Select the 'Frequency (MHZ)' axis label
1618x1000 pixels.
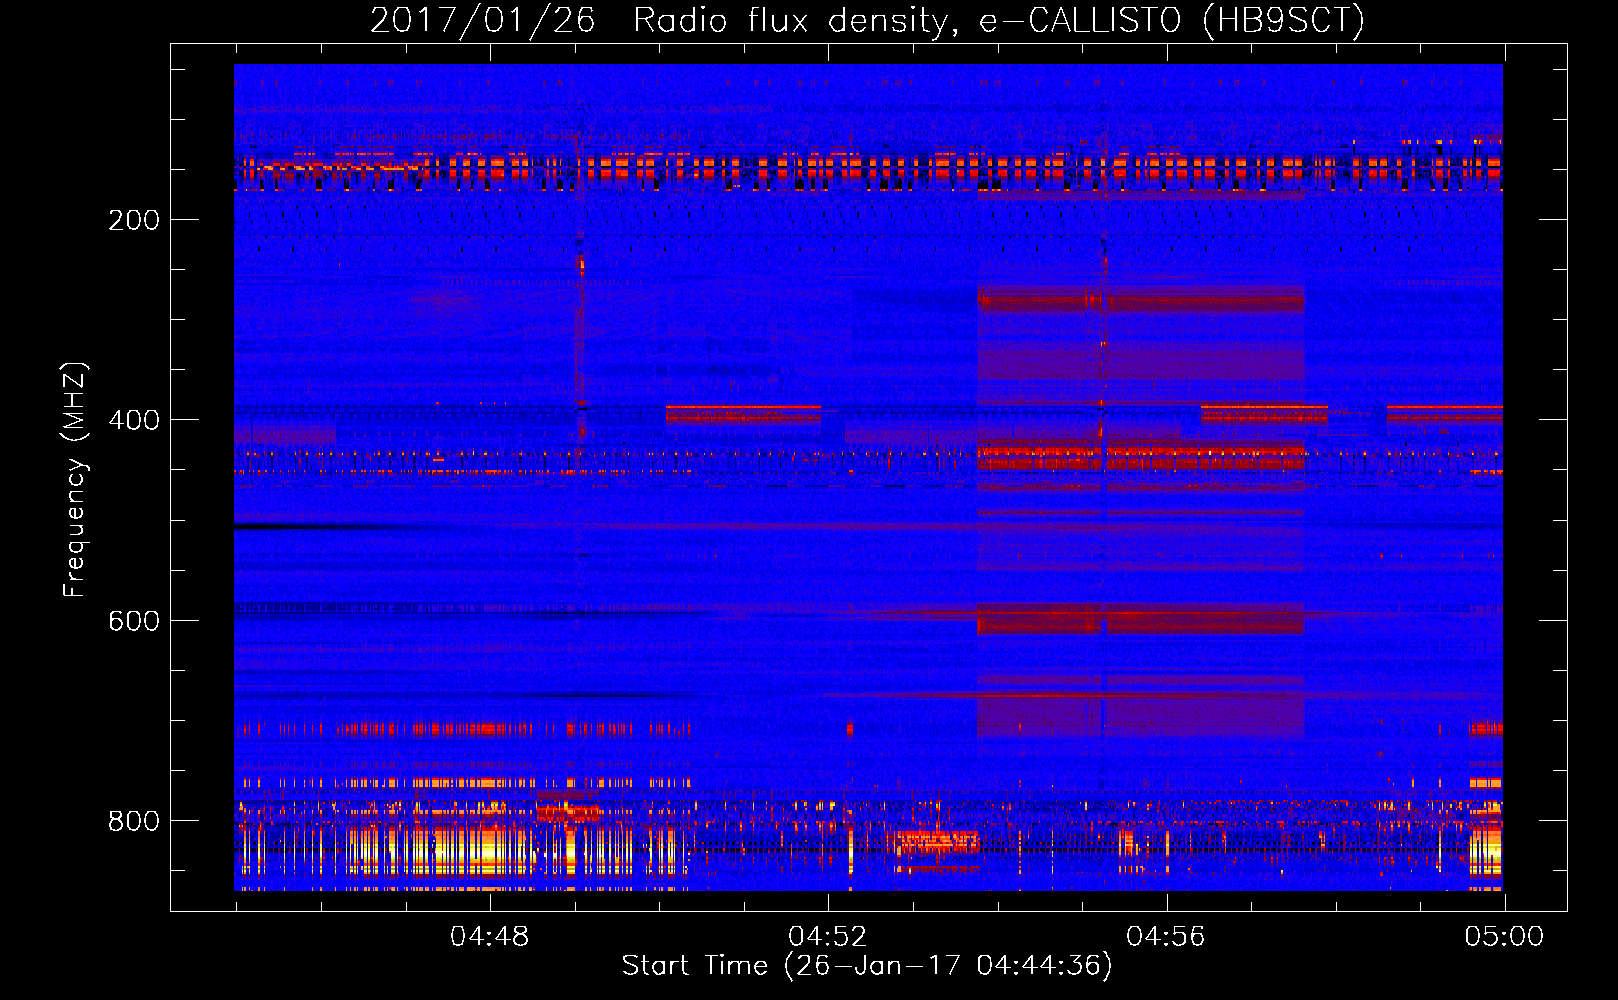(x=75, y=479)
